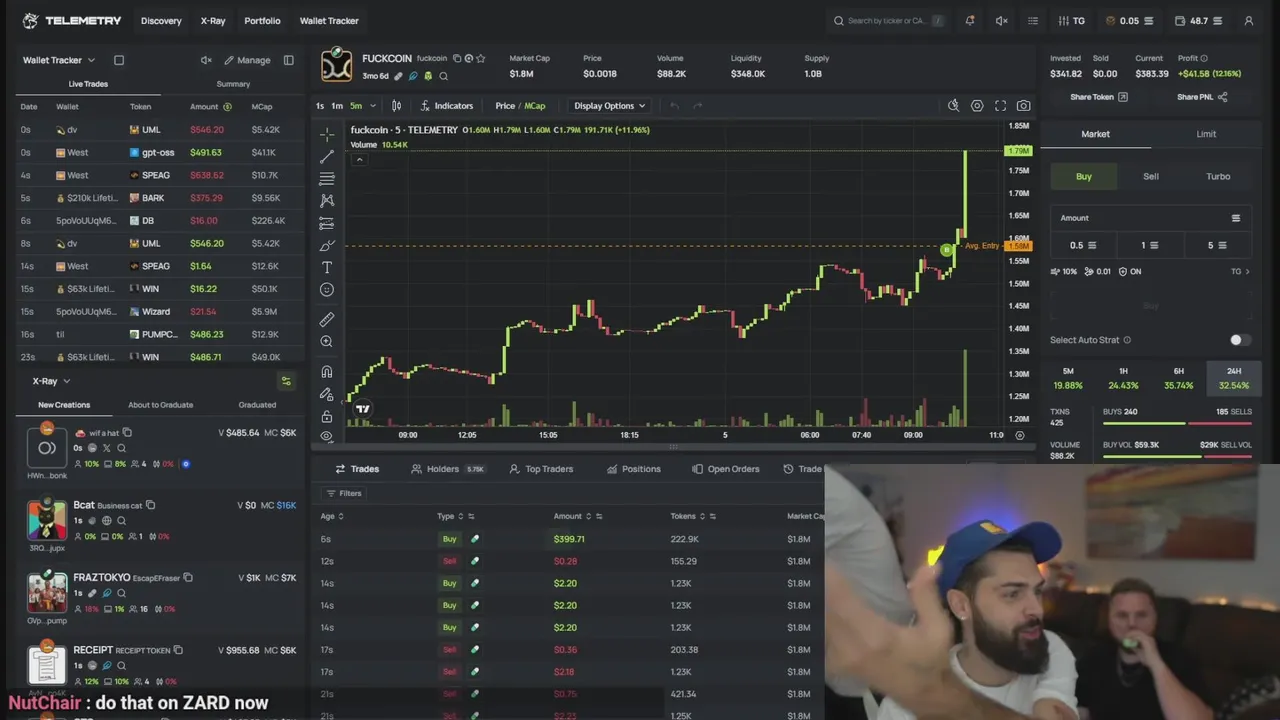
Task: Open chart settings gear icon
Action: point(977,105)
